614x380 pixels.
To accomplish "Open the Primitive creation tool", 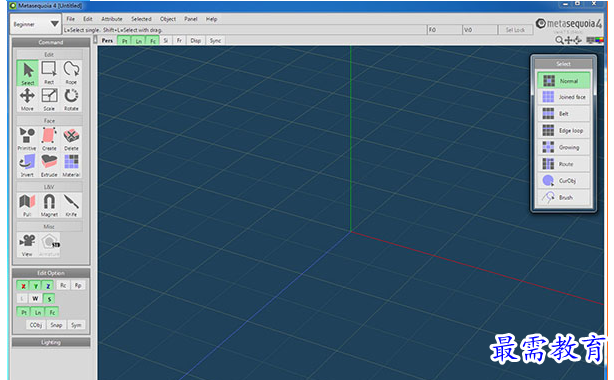I will click(x=27, y=139).
